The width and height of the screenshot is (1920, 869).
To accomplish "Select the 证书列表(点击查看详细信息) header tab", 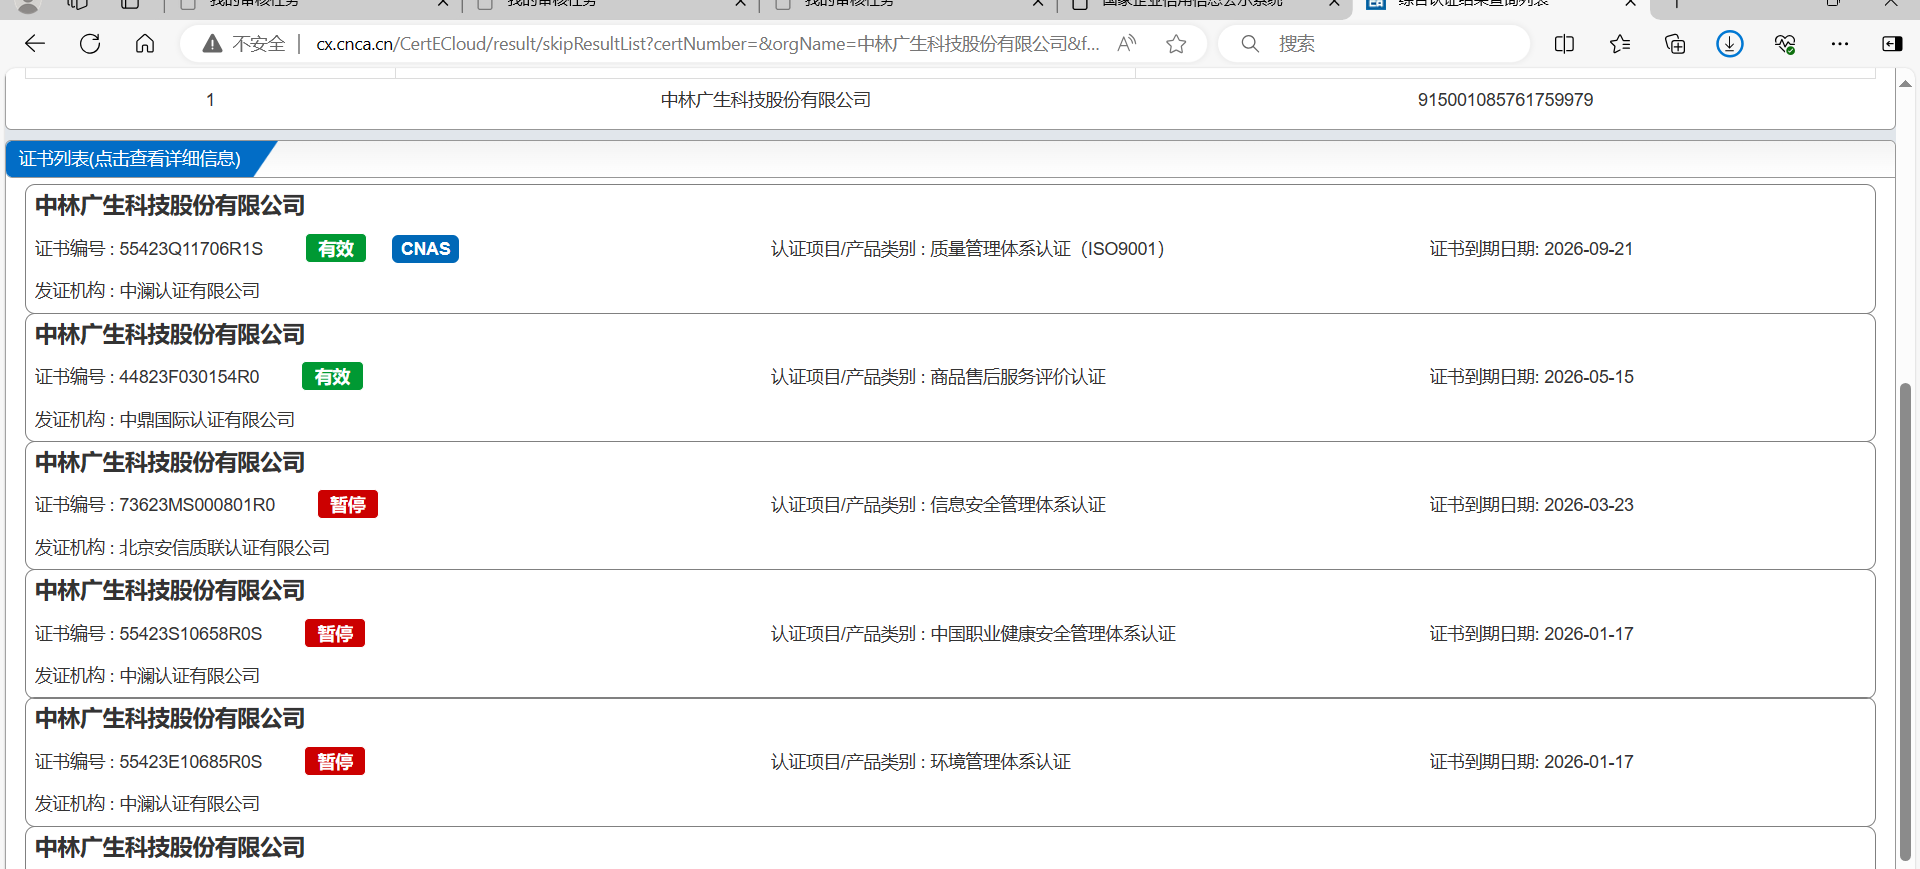I will (x=130, y=159).
